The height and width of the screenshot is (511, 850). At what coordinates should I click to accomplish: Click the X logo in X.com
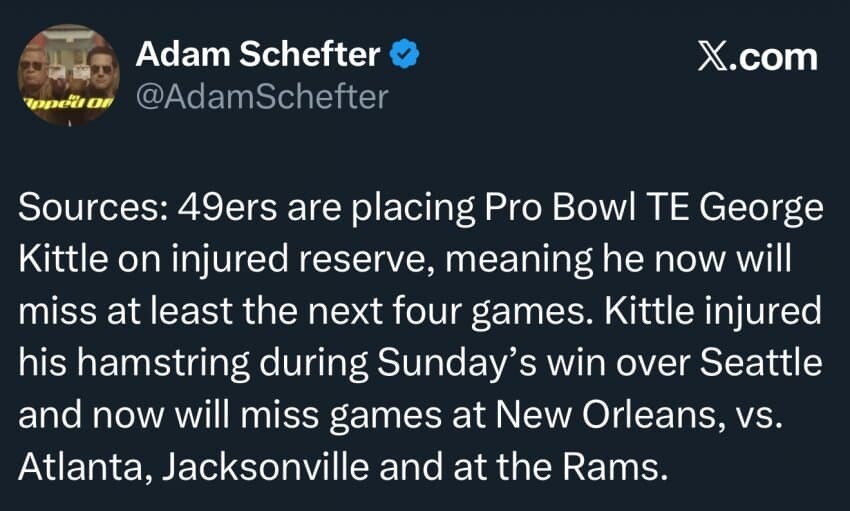click(x=712, y=57)
